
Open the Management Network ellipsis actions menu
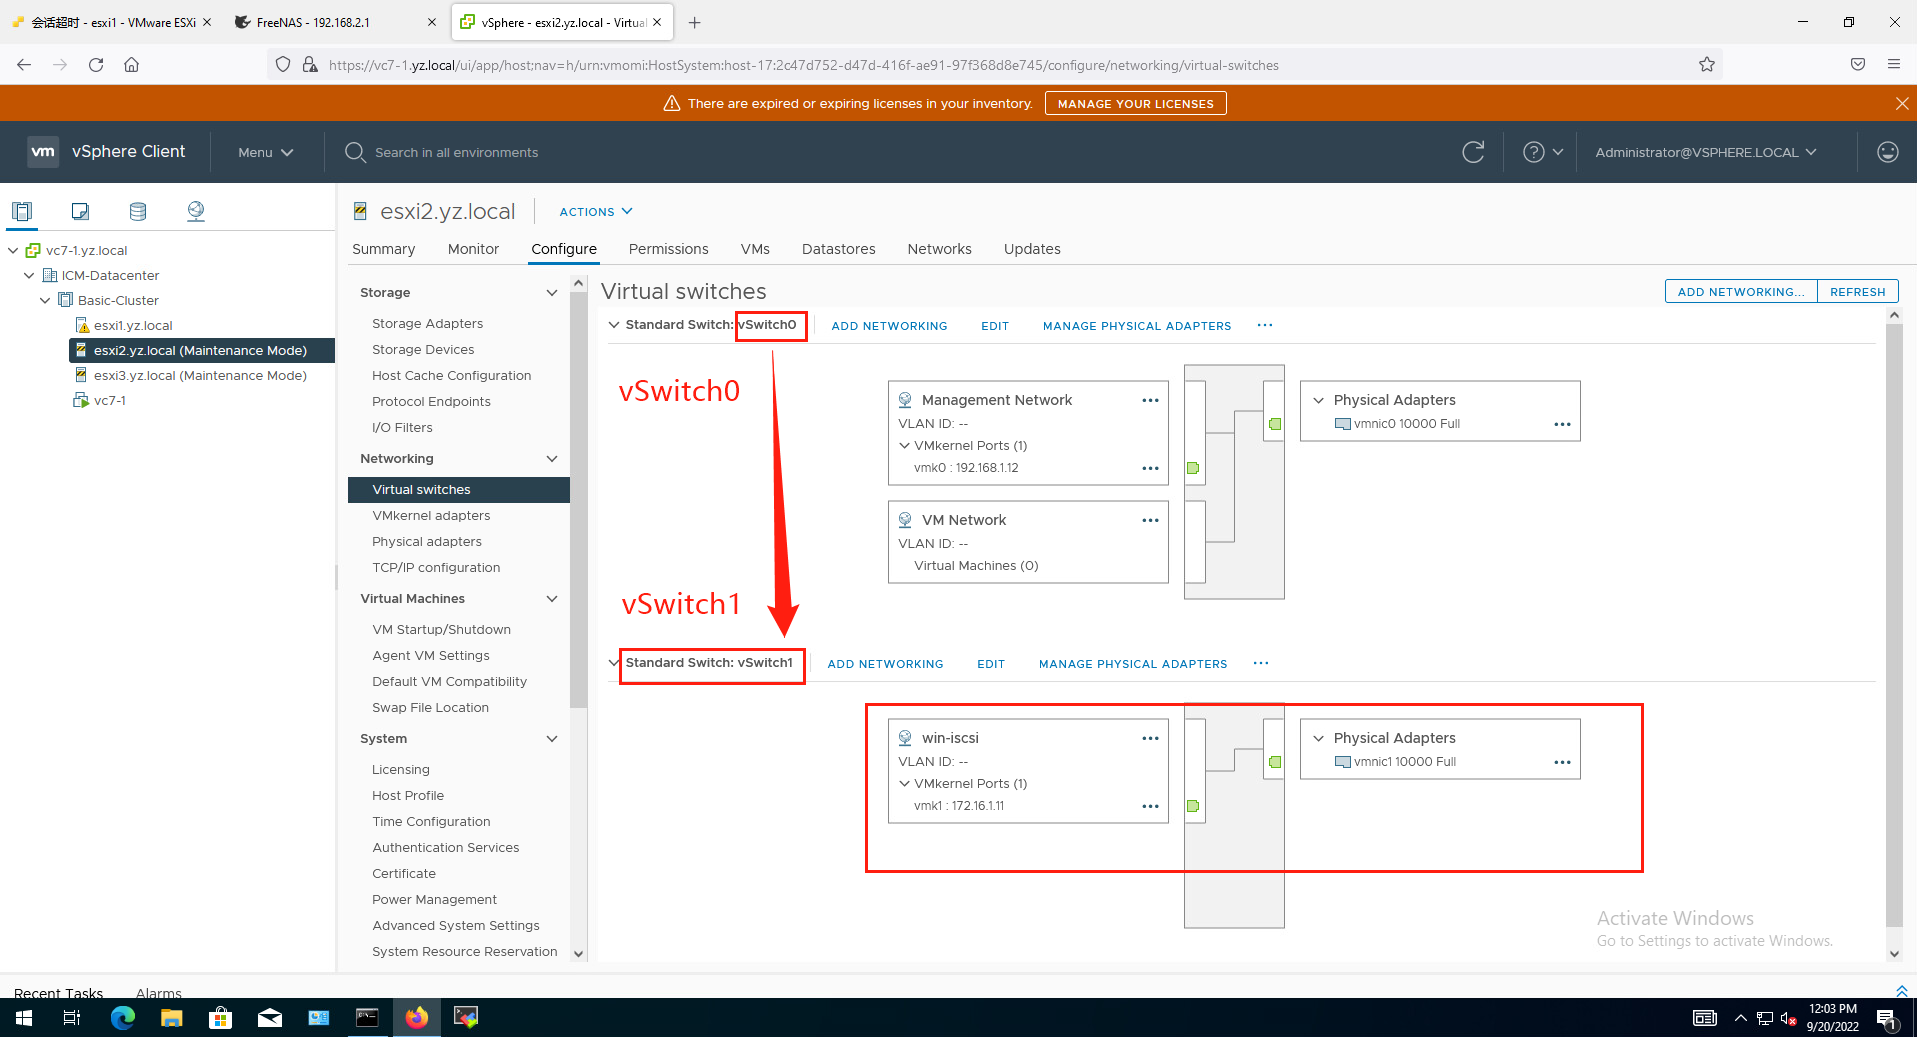pos(1149,399)
